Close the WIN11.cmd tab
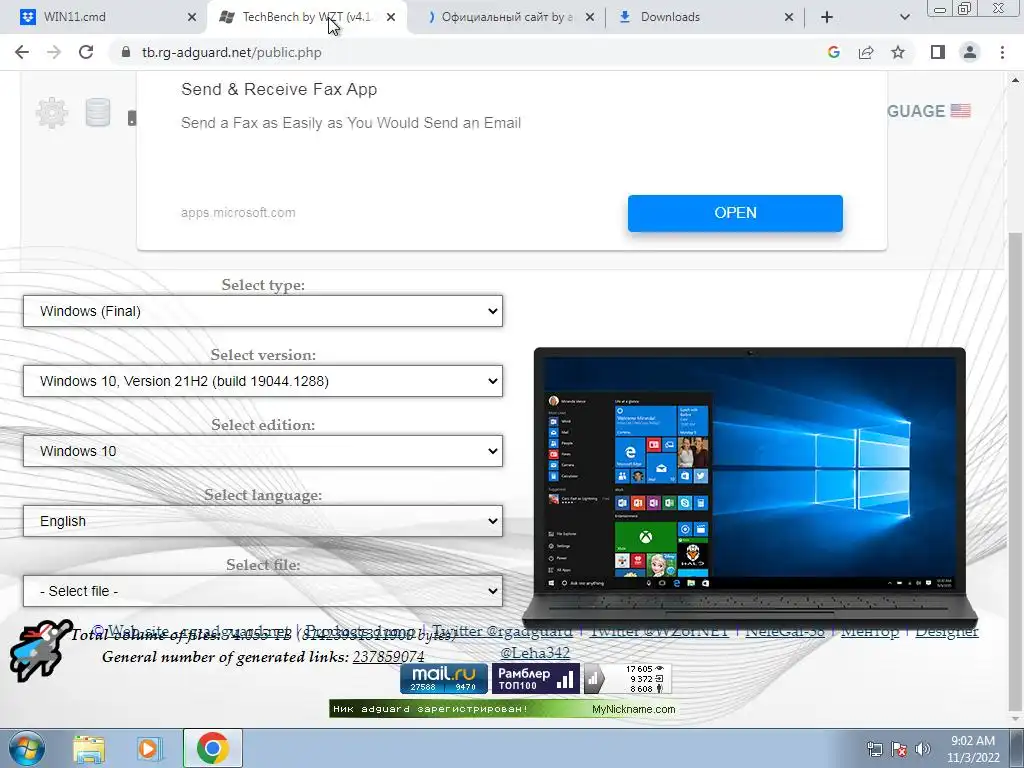Image resolution: width=1024 pixels, height=768 pixels. pyautogui.click(x=192, y=17)
